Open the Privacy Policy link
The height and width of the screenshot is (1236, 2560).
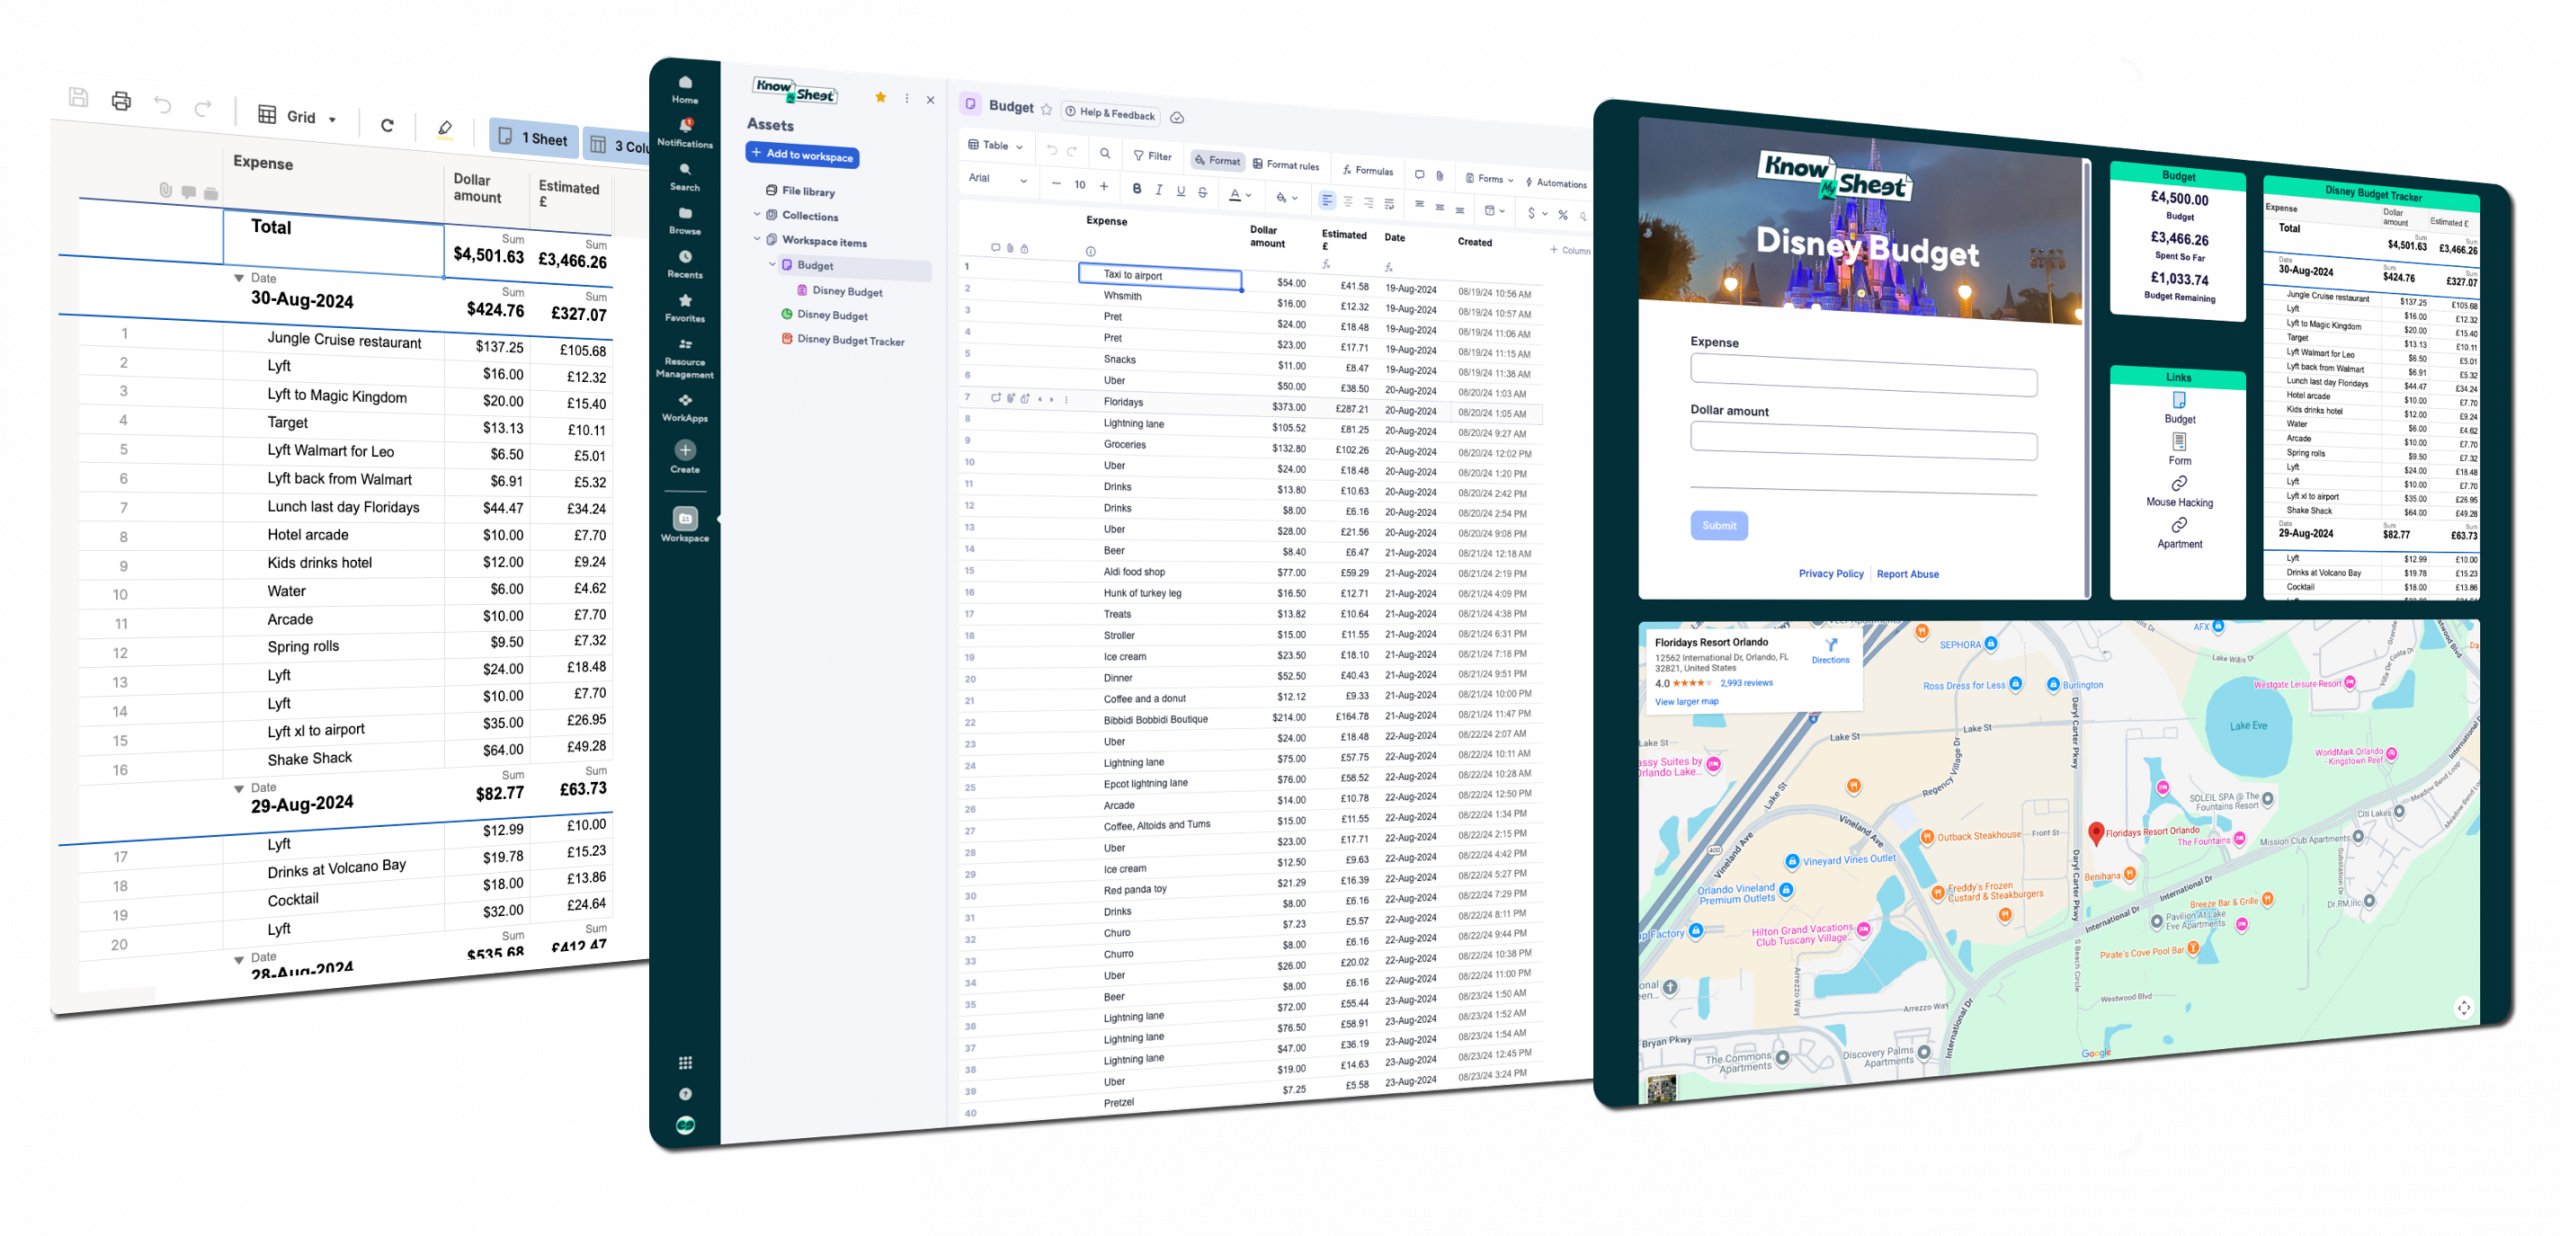[1830, 573]
